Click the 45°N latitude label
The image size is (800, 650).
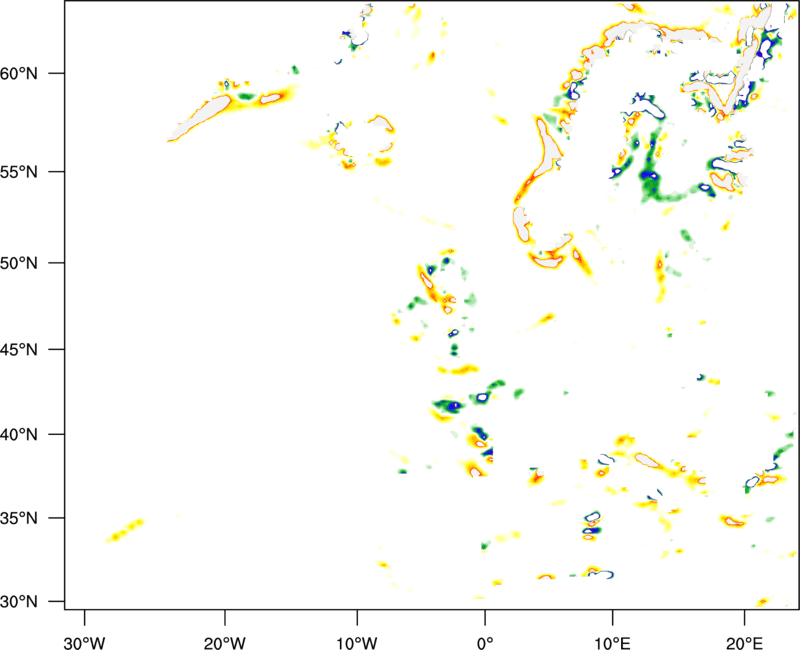(x=19, y=349)
